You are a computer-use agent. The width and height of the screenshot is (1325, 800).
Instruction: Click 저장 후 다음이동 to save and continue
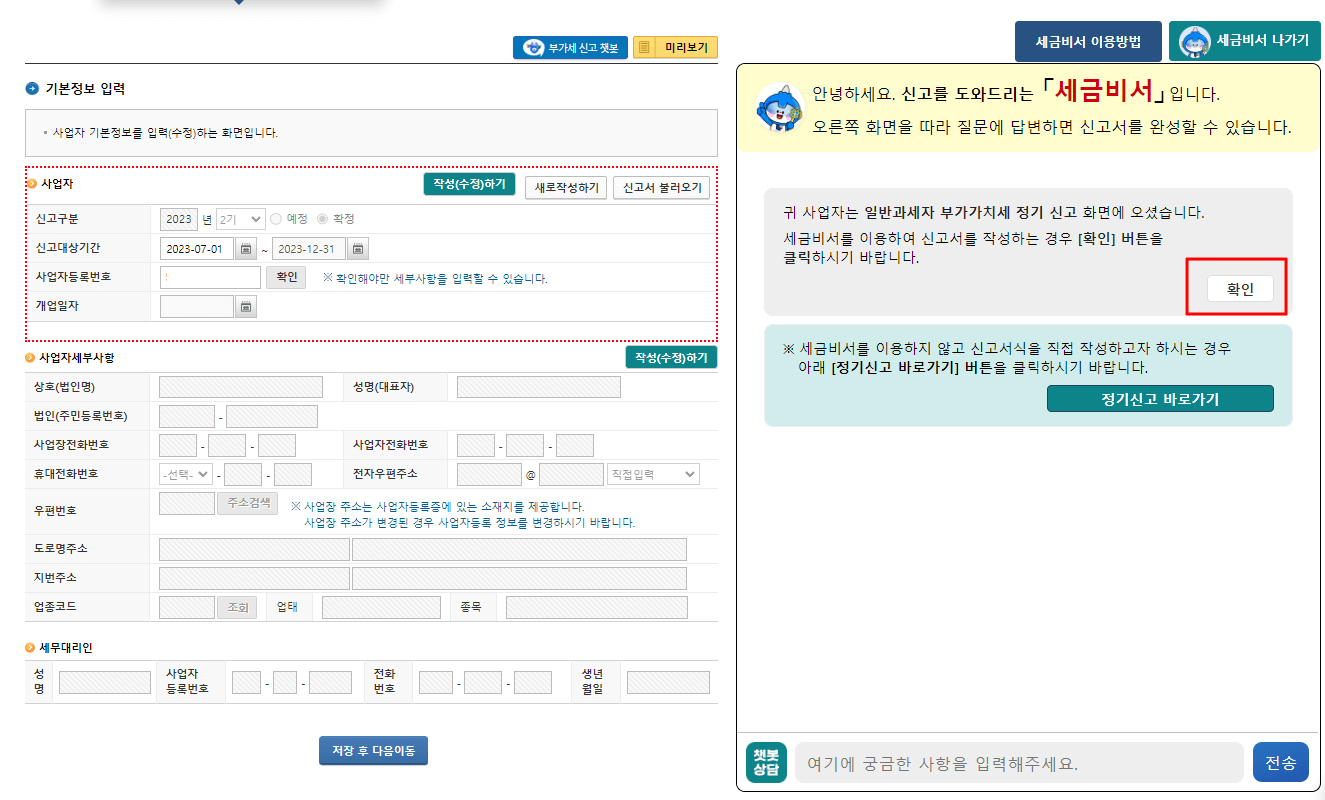(373, 750)
